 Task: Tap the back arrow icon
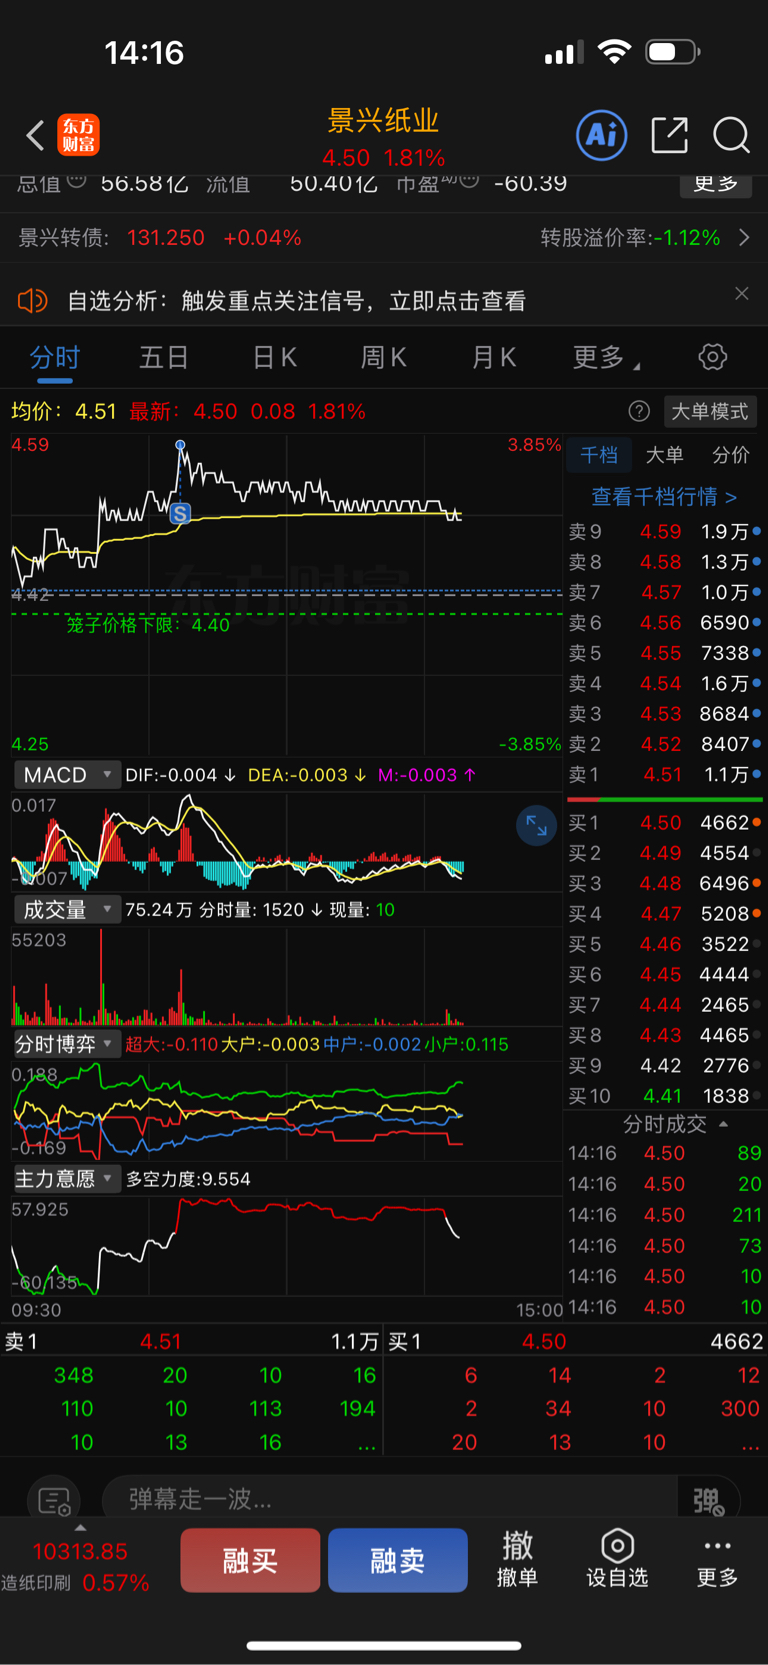coord(35,135)
